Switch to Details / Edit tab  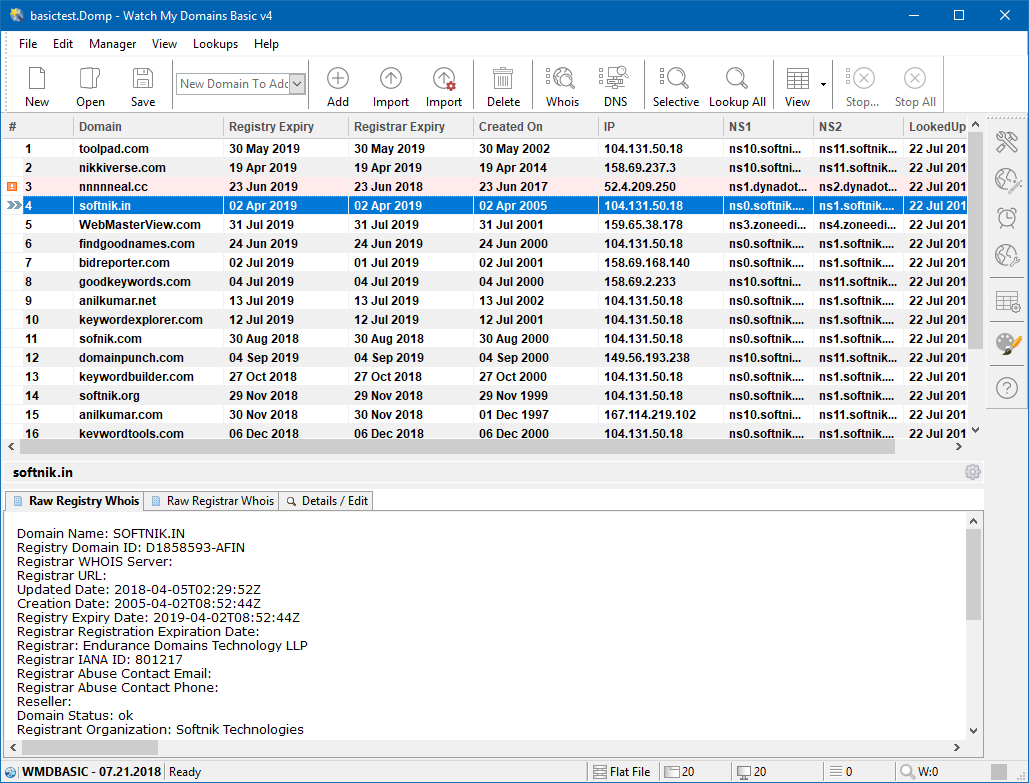pos(326,501)
